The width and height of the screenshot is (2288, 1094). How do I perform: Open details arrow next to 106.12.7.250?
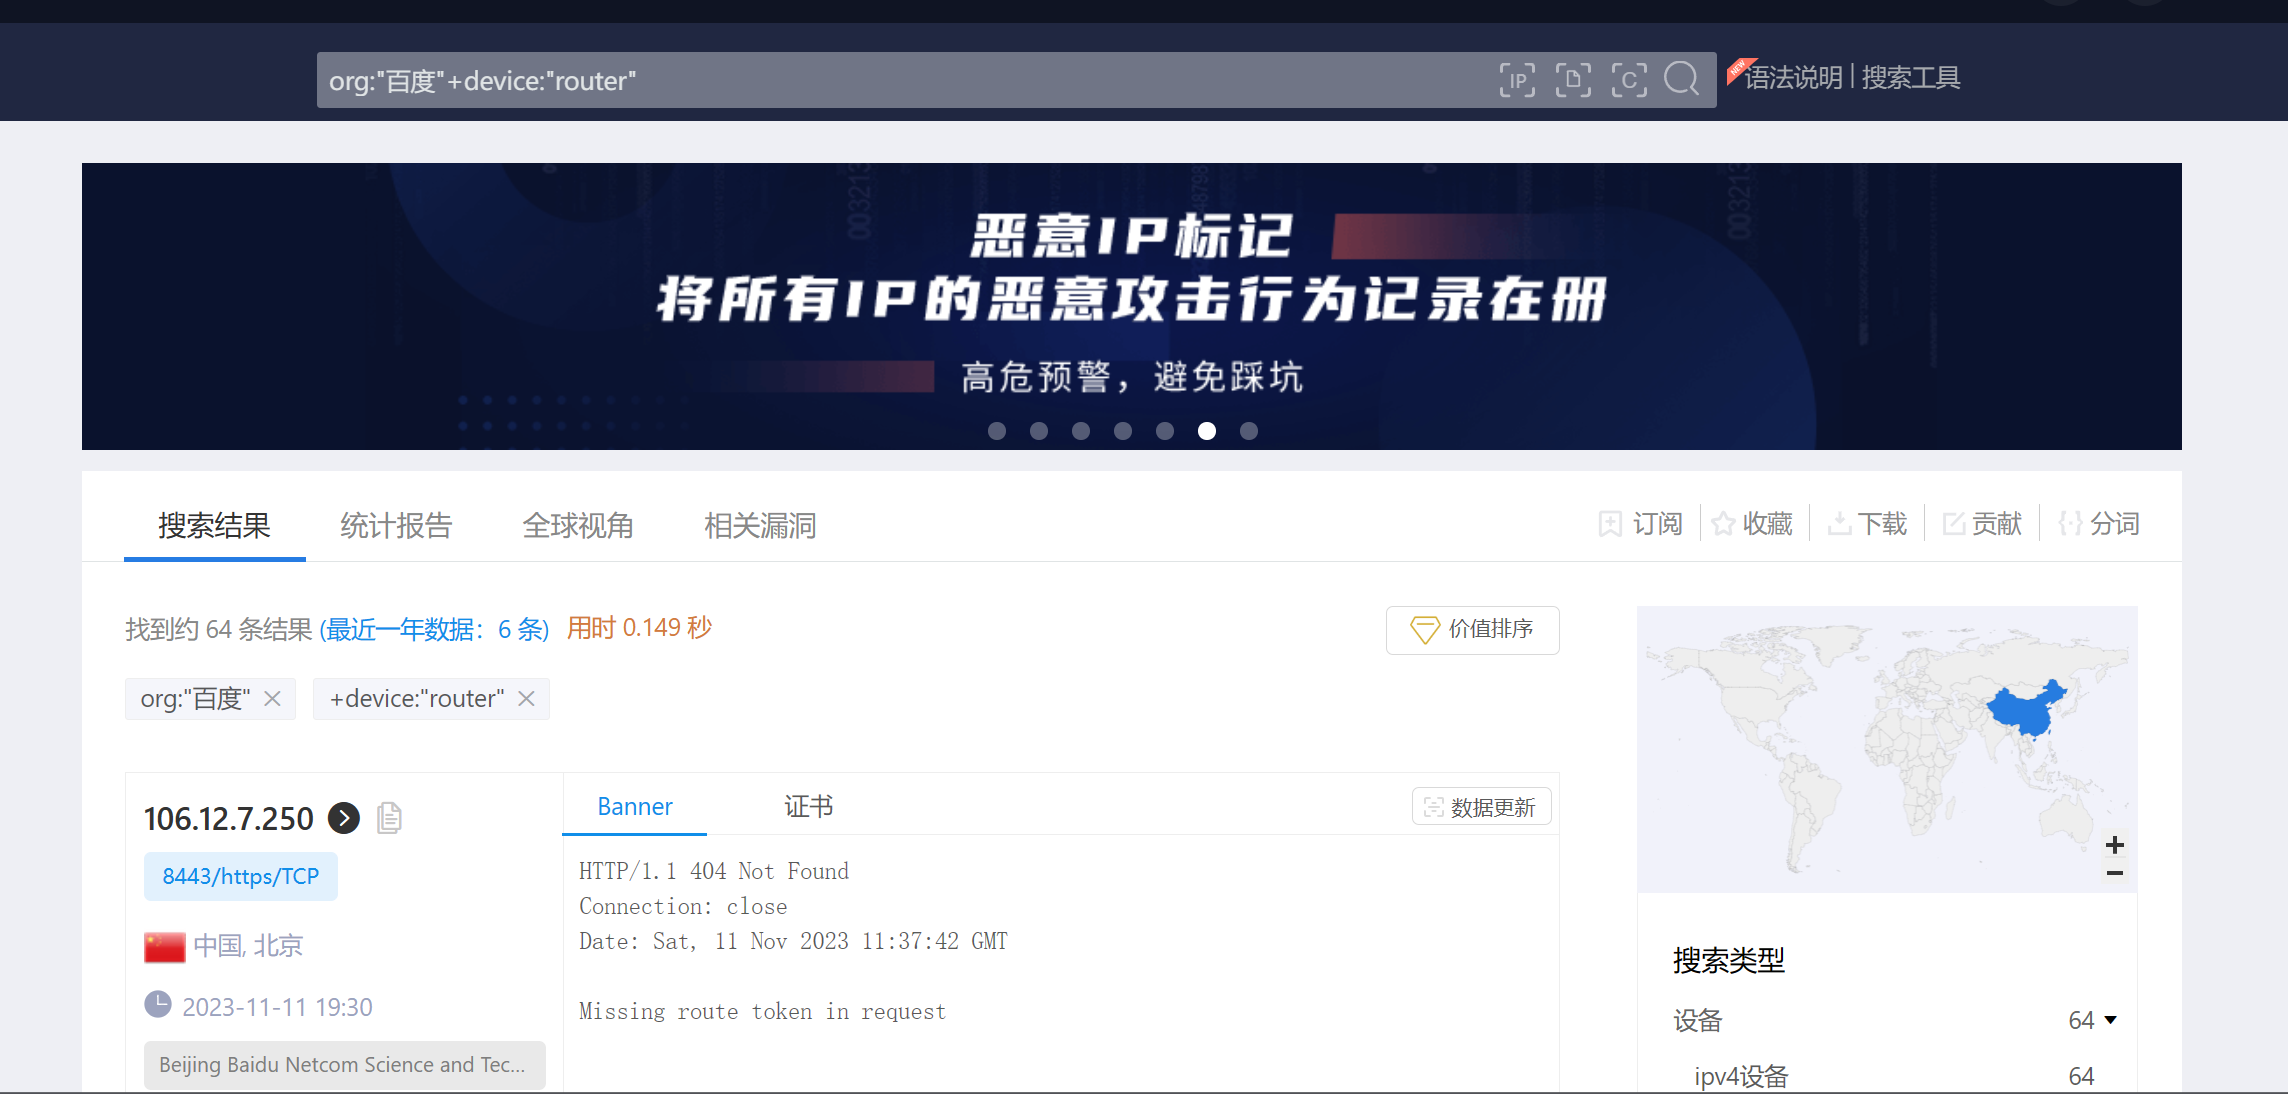point(344,818)
